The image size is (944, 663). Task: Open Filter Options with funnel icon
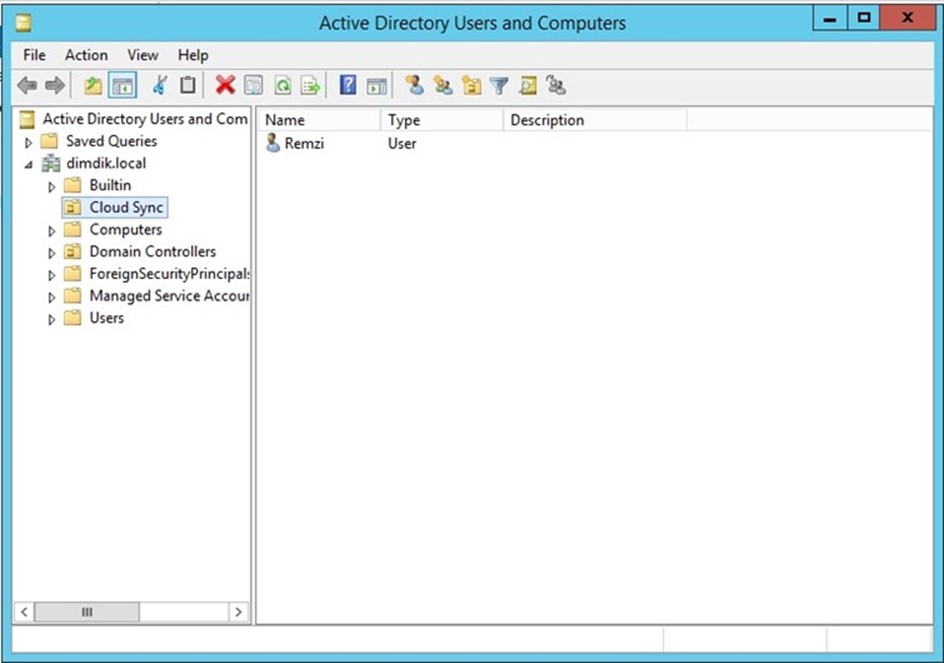tap(499, 86)
